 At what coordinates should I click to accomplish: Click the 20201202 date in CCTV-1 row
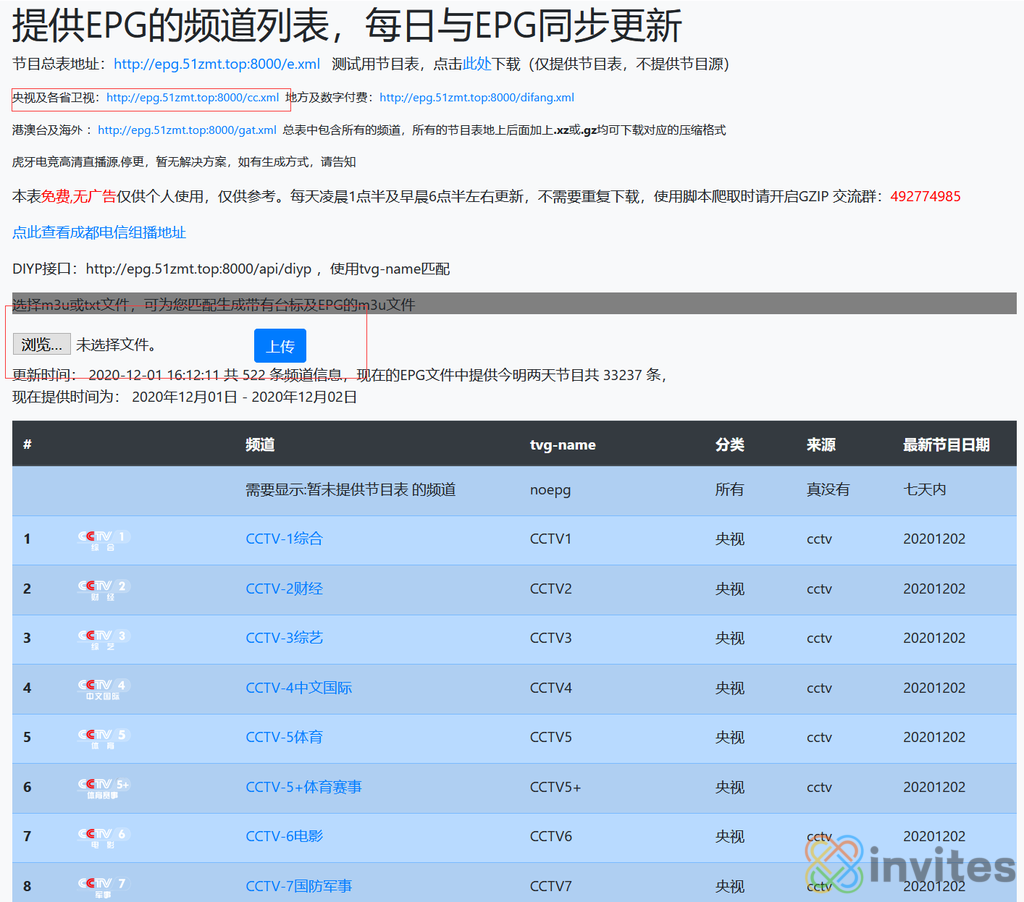point(934,539)
